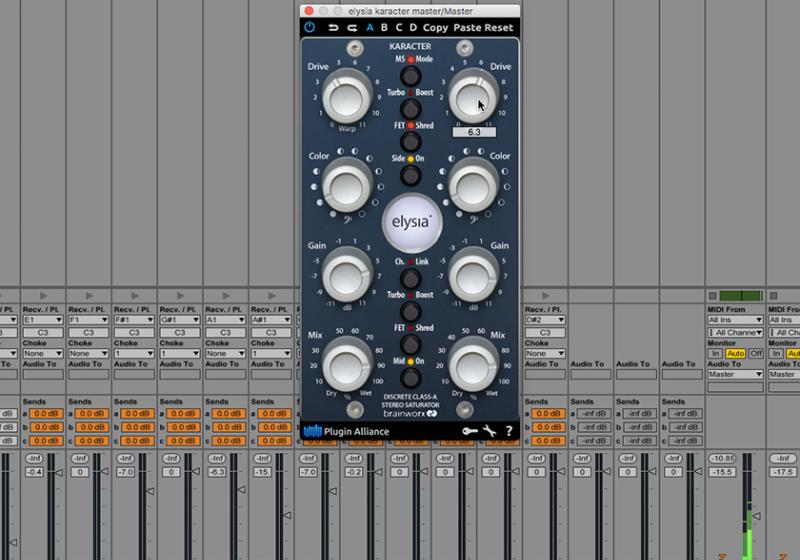Open MIDI From All Ins dropdown
Screen dimensions: 800x560
(x=735, y=320)
